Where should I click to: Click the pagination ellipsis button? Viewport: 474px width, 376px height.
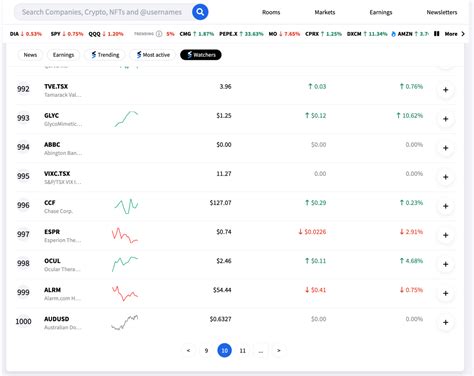(261, 350)
